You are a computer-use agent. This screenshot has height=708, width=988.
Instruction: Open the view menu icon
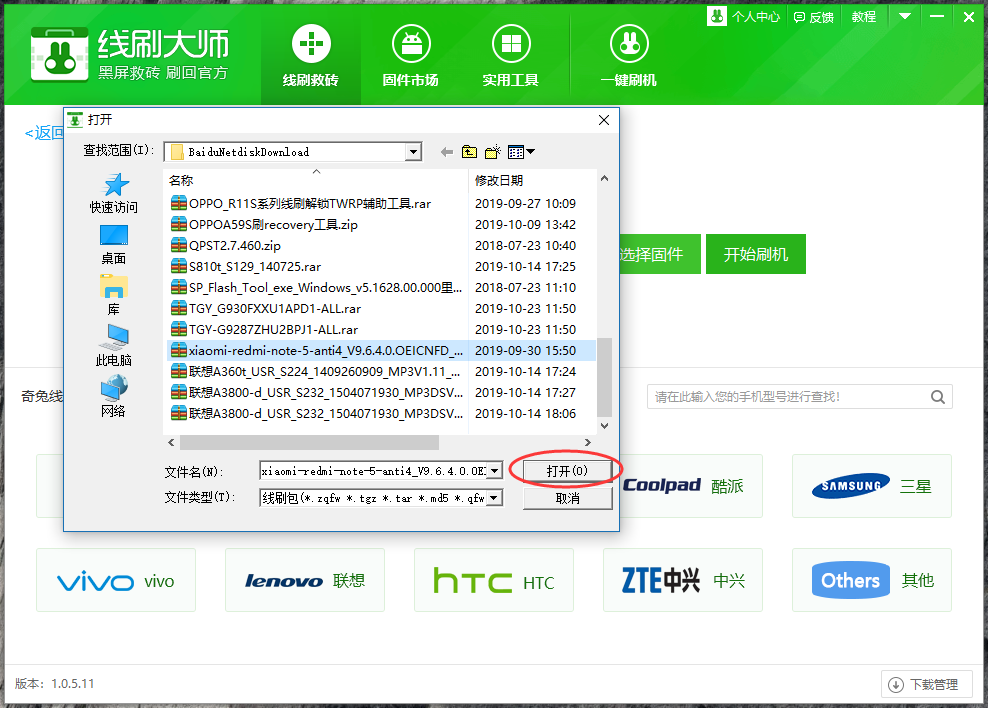(x=521, y=152)
